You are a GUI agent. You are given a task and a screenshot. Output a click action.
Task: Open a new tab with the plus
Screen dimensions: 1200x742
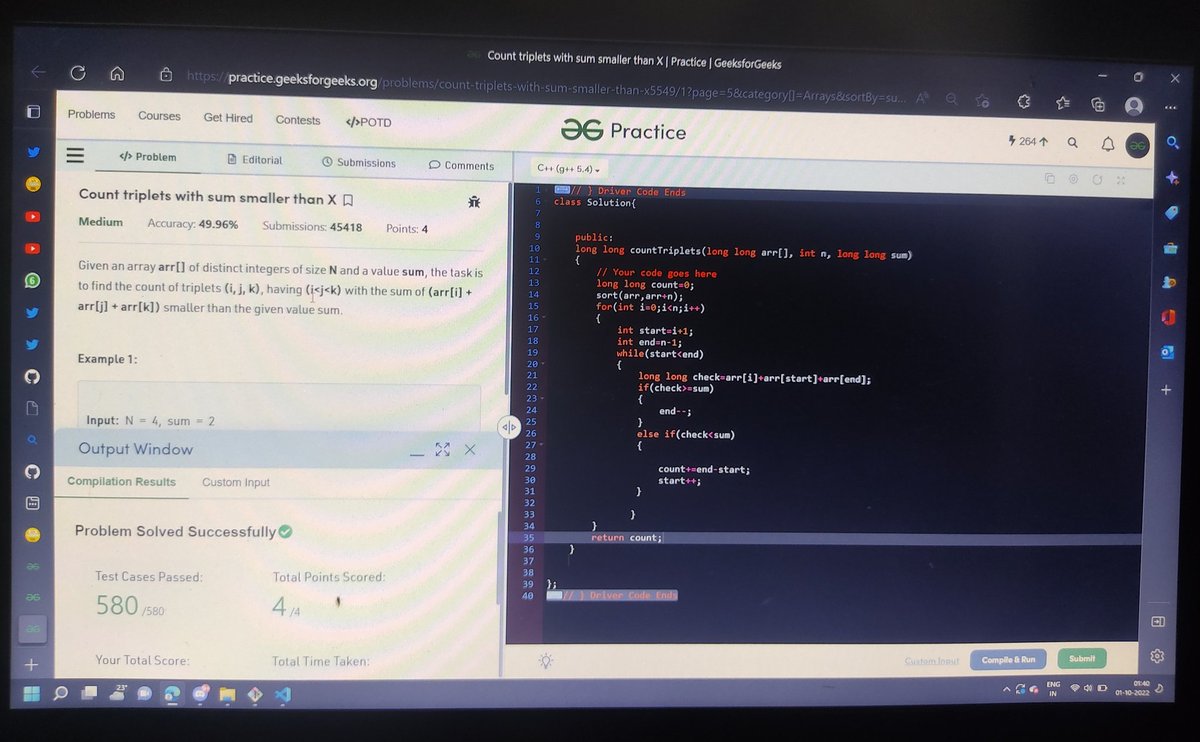pyautogui.click(x=32, y=664)
